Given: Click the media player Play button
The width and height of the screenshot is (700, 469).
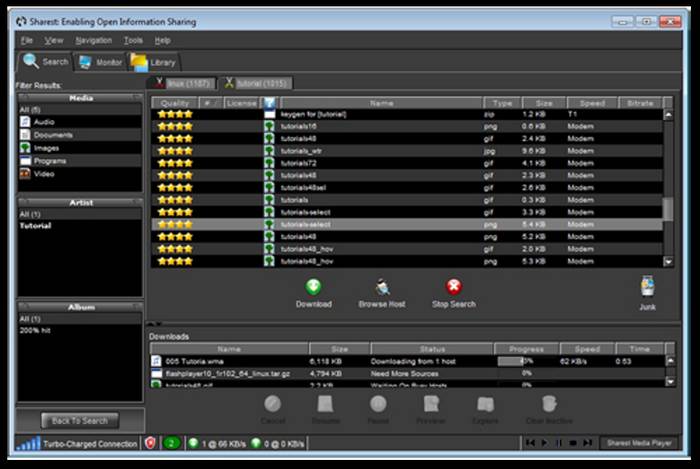Looking at the screenshot, I should coord(544,443).
